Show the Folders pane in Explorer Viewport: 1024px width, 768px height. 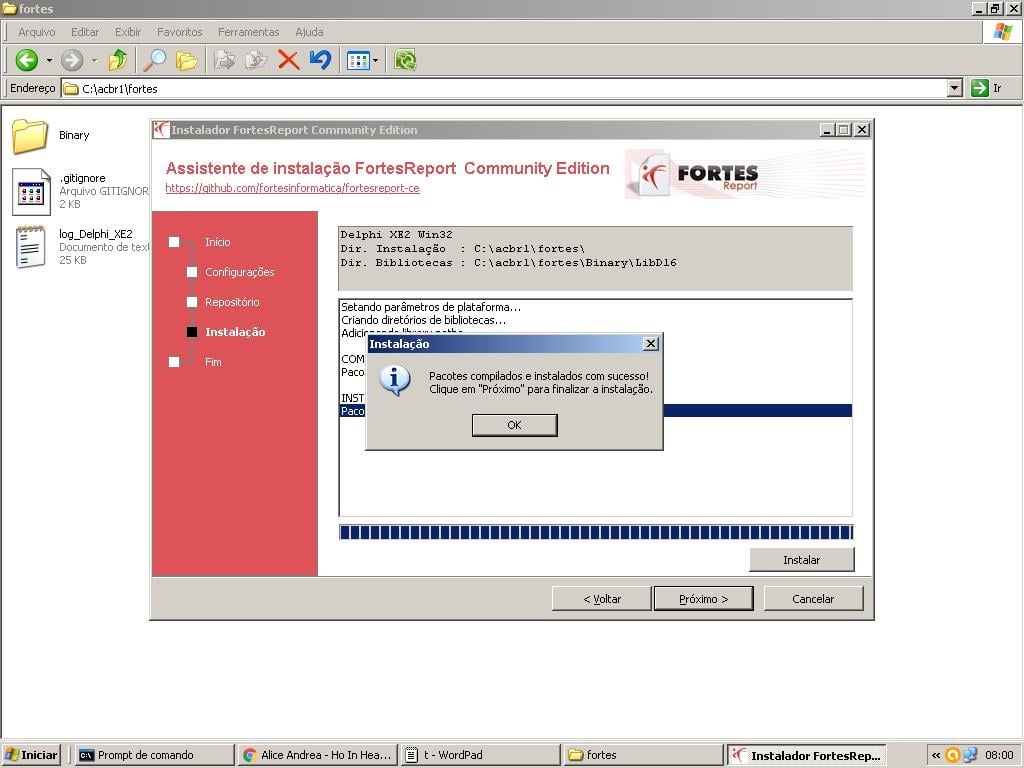pyautogui.click(x=186, y=60)
